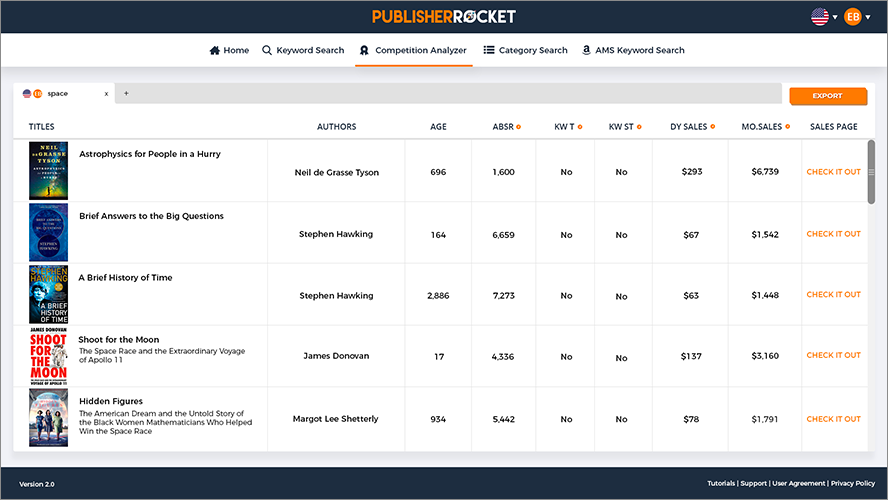888x500 pixels.
Task: Click the Category Search list icon
Action: coord(489,50)
